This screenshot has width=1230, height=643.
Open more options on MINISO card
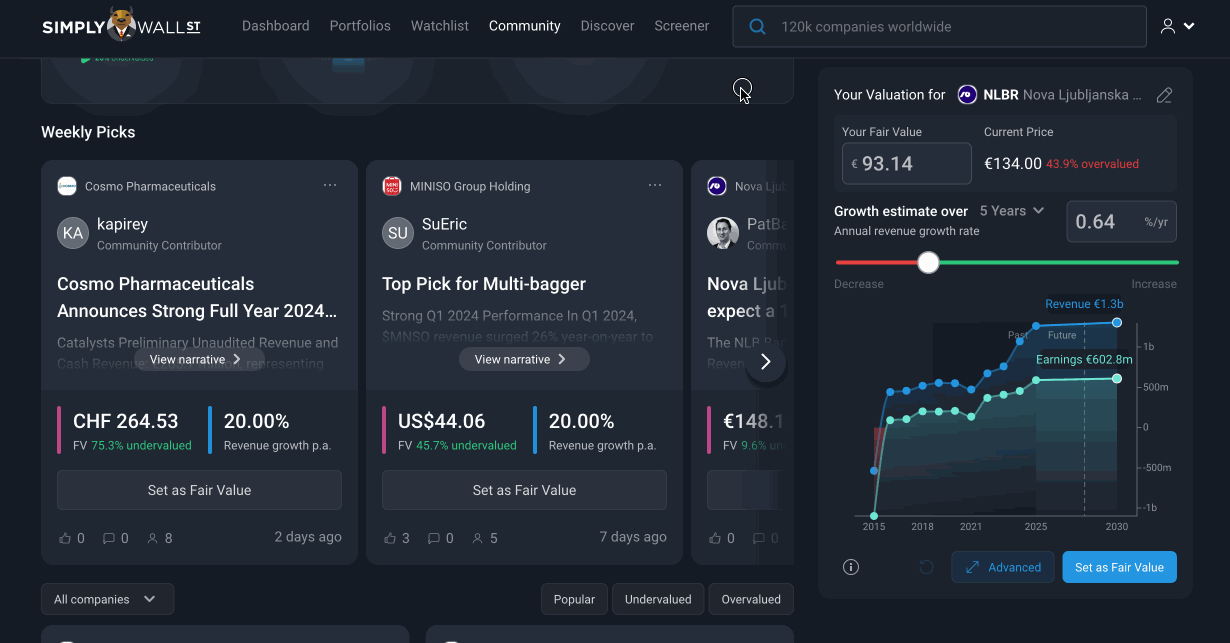[655, 186]
